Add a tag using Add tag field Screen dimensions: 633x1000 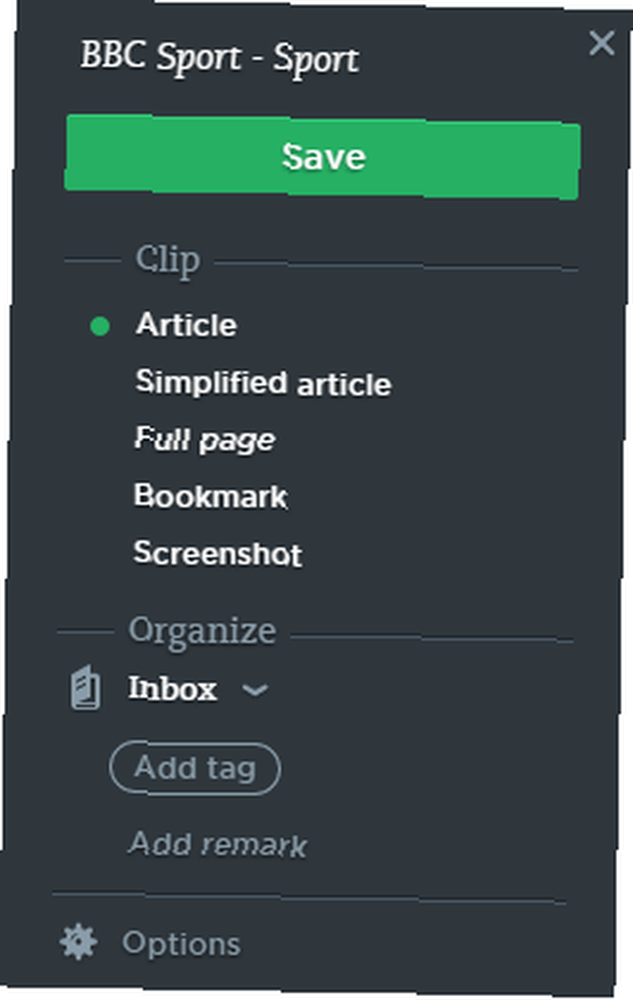195,768
